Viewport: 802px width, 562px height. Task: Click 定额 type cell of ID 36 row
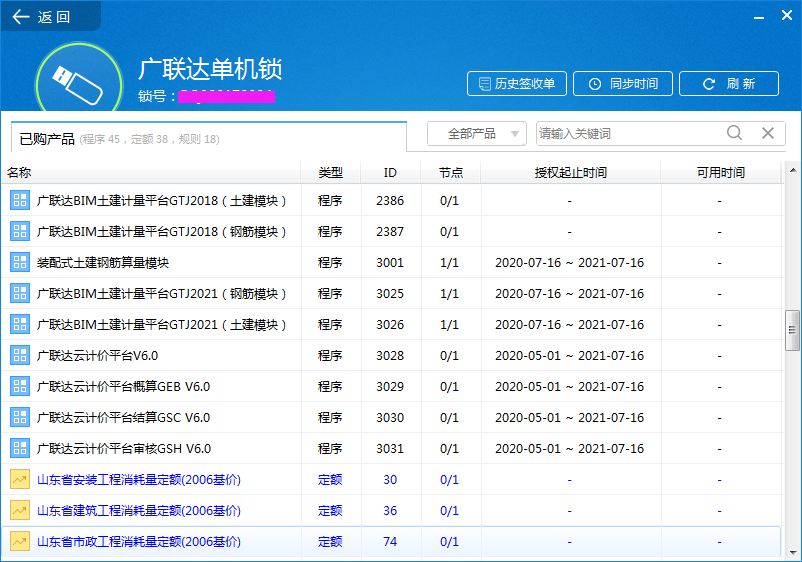click(330, 510)
